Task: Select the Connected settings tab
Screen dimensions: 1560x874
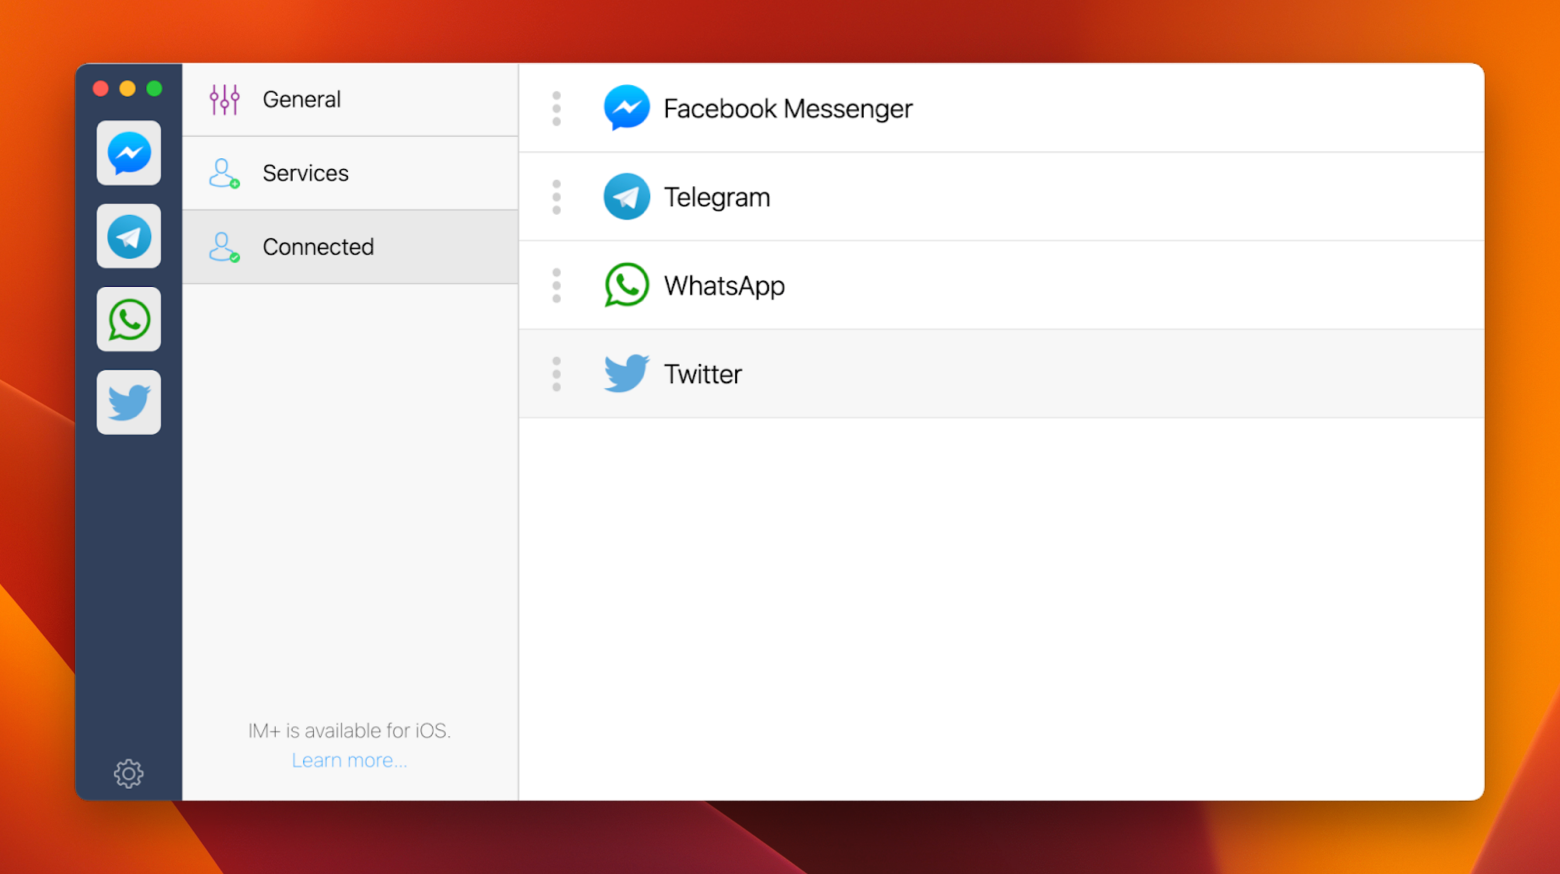Action: click(350, 247)
